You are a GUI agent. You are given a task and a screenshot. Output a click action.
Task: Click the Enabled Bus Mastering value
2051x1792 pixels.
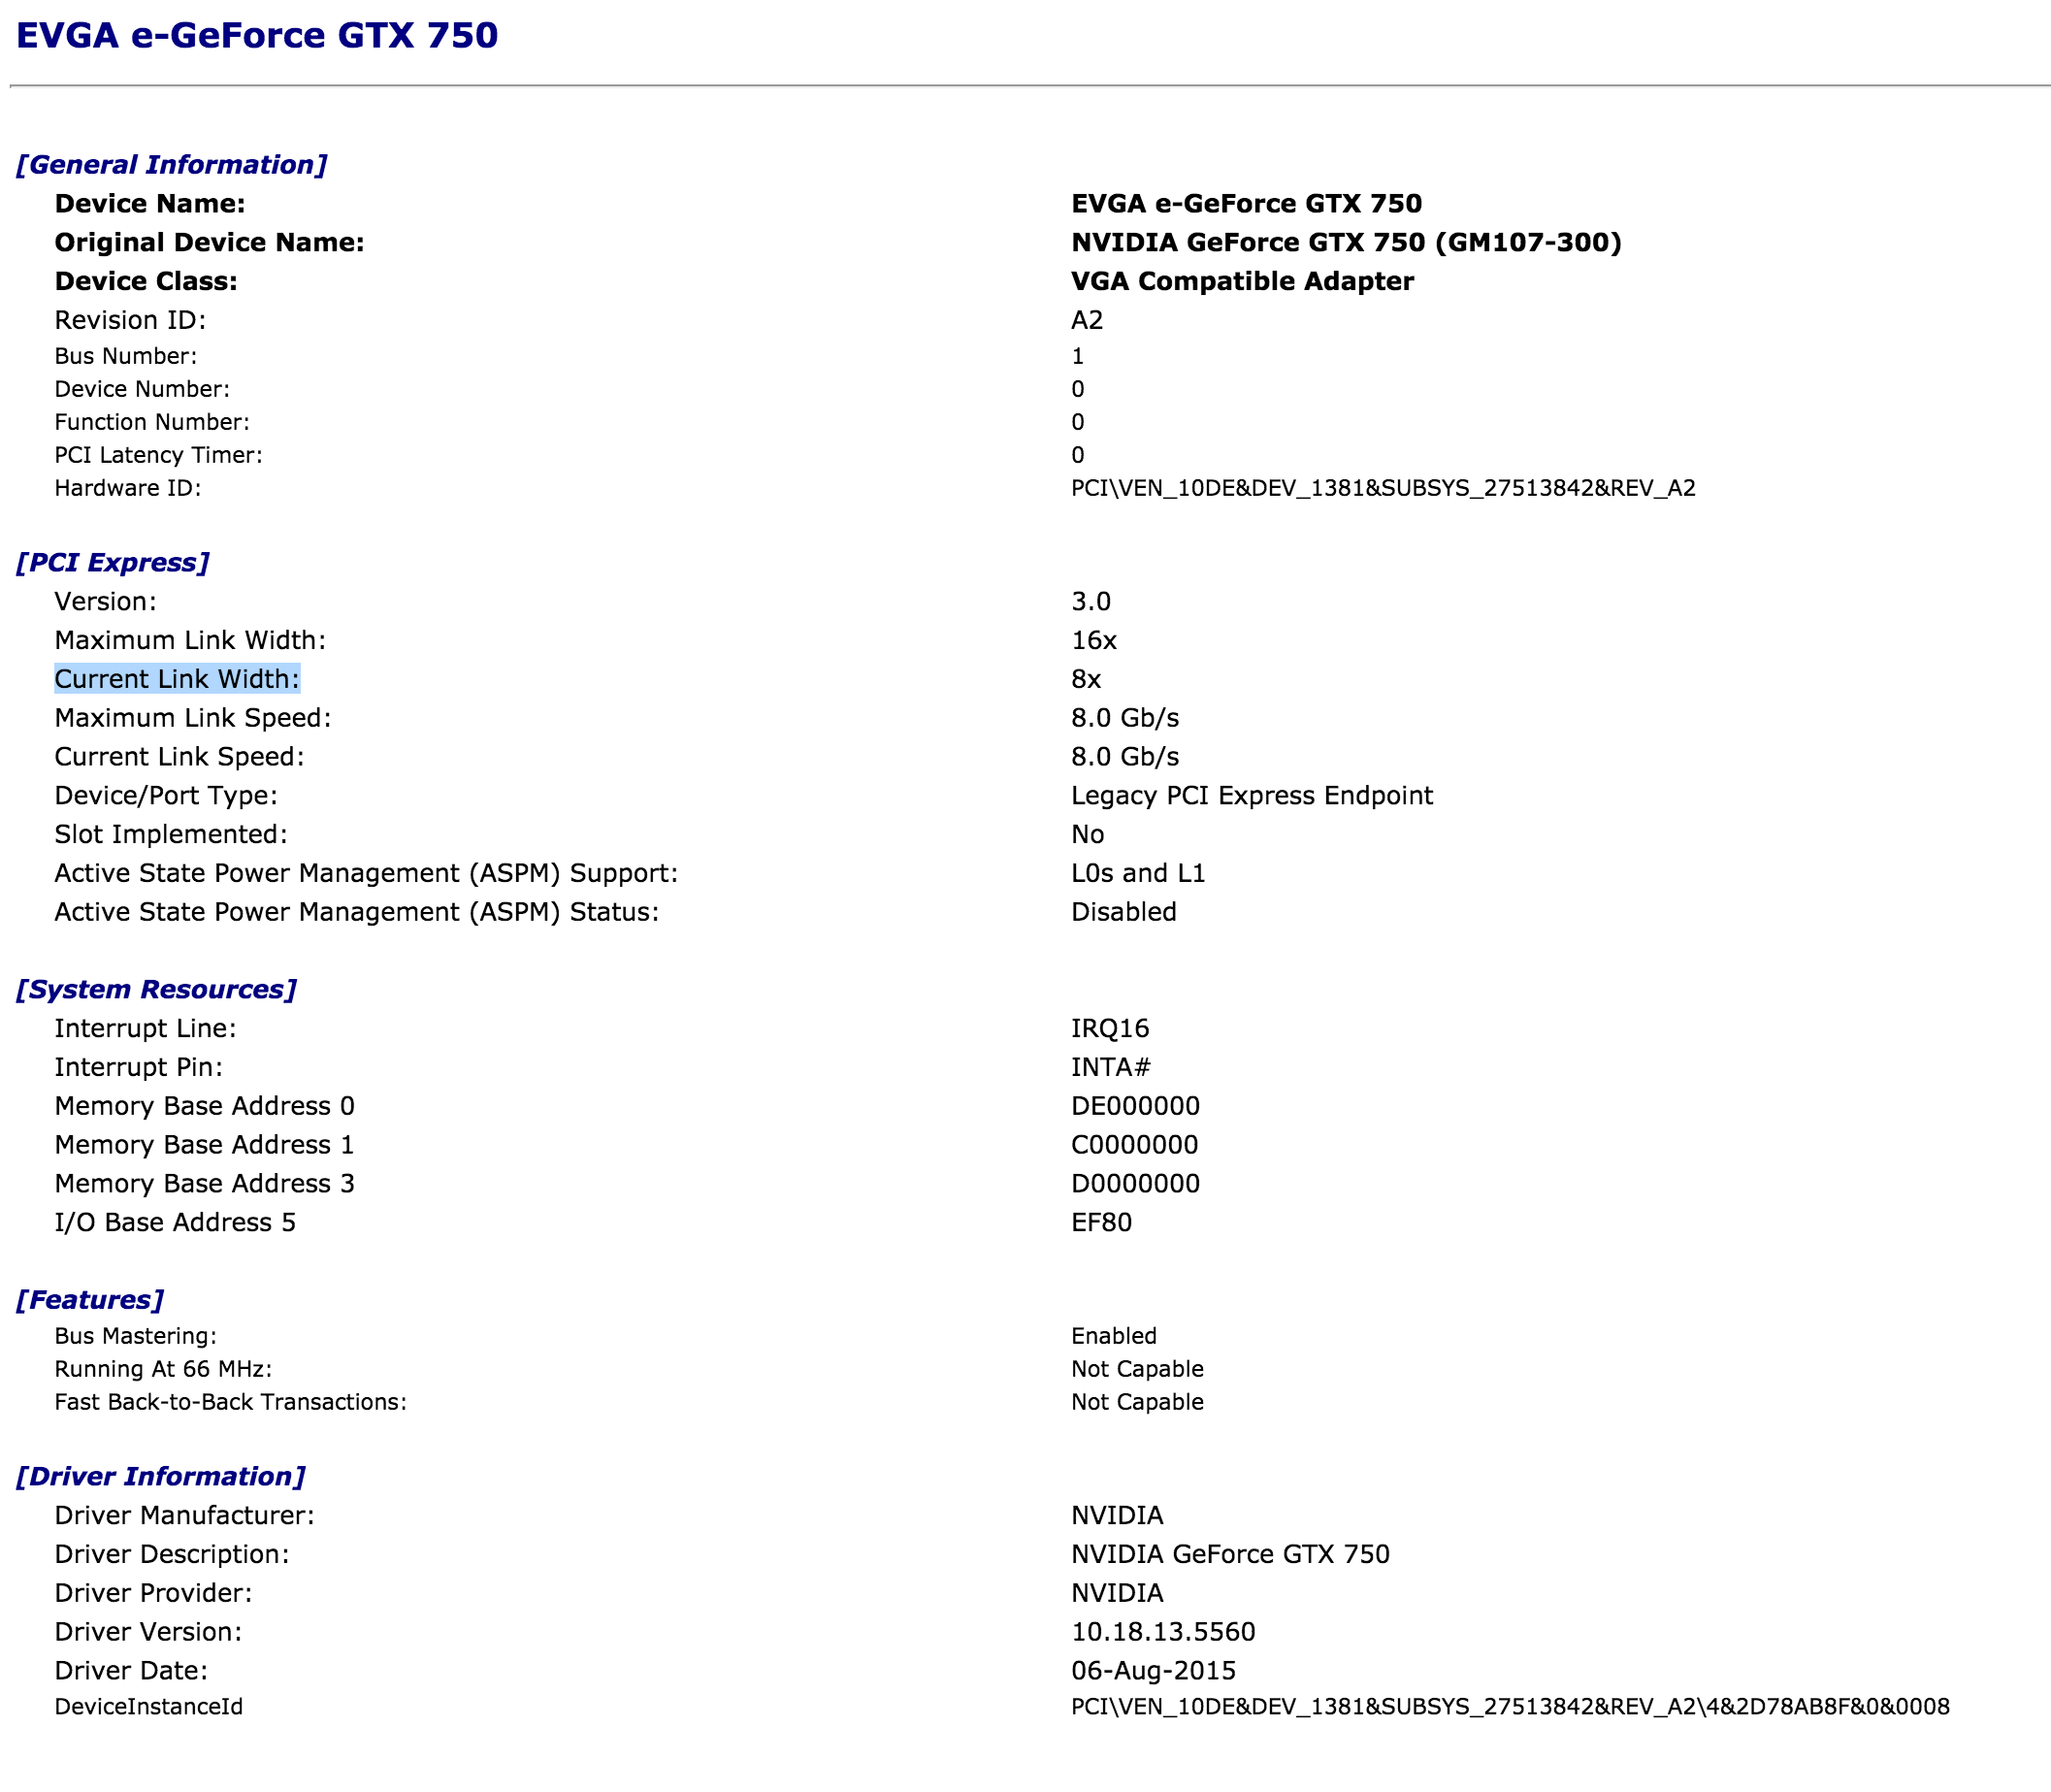tap(1114, 1336)
